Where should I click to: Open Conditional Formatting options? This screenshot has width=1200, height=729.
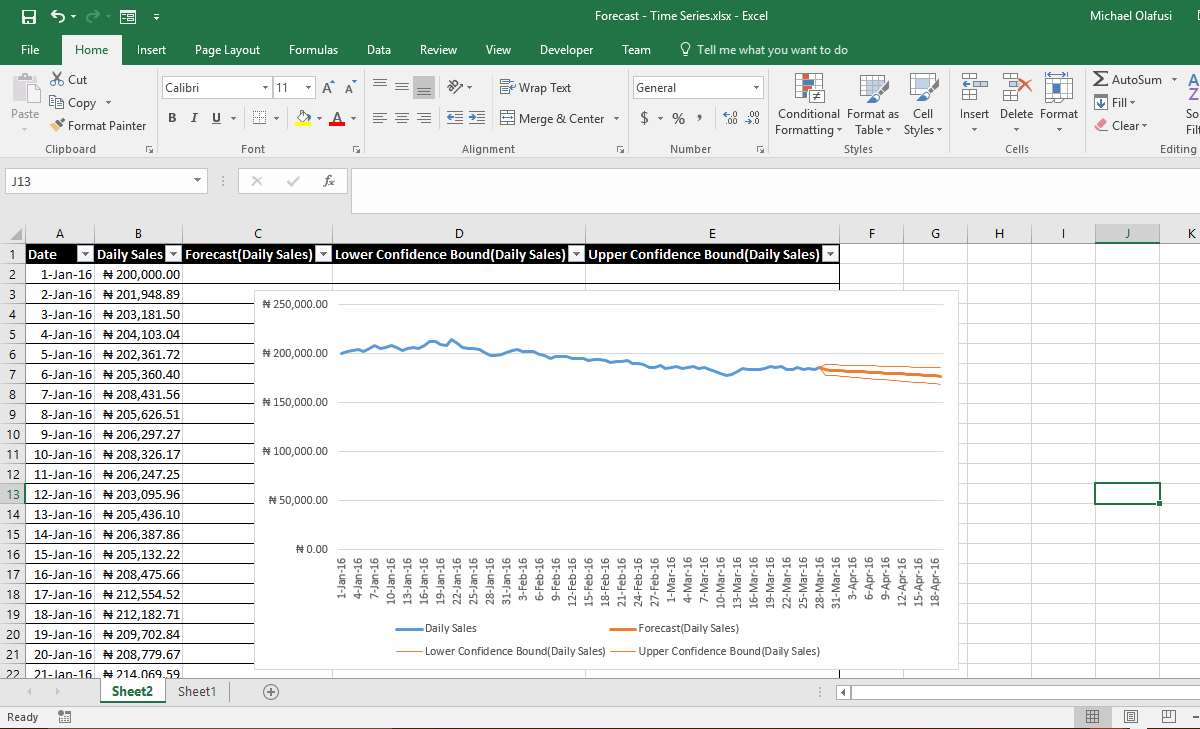(808, 105)
